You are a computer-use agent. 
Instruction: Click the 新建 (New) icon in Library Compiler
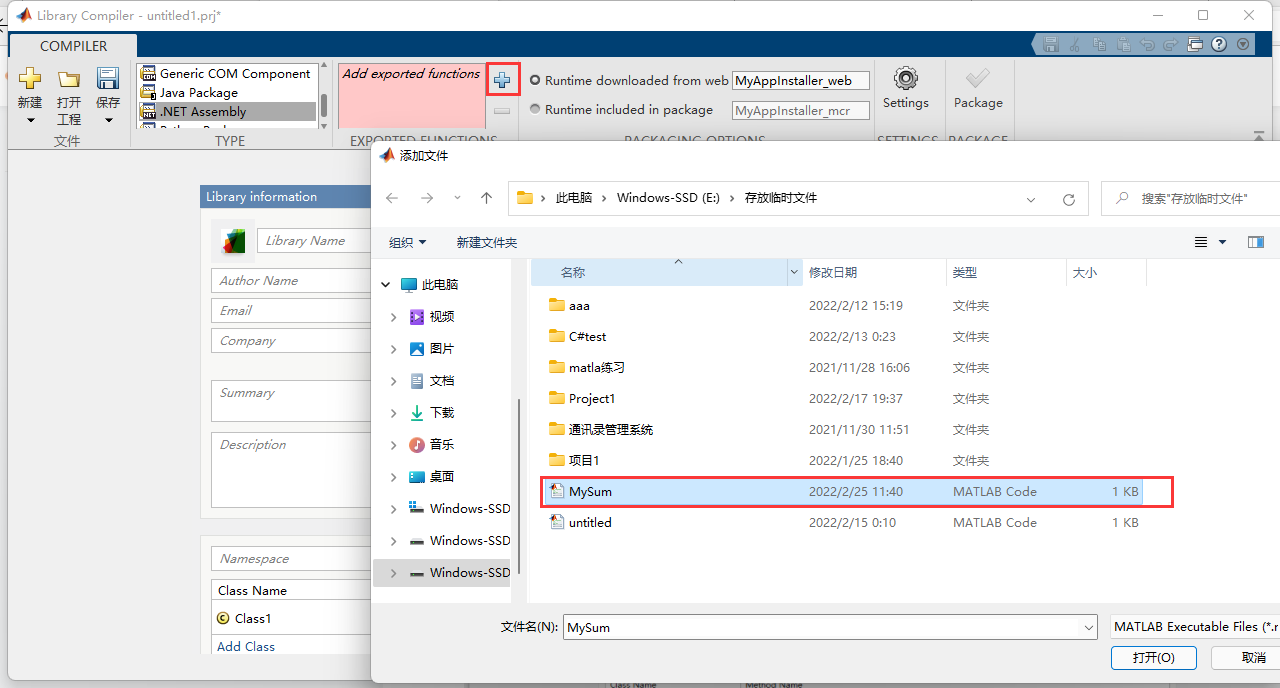pyautogui.click(x=30, y=78)
